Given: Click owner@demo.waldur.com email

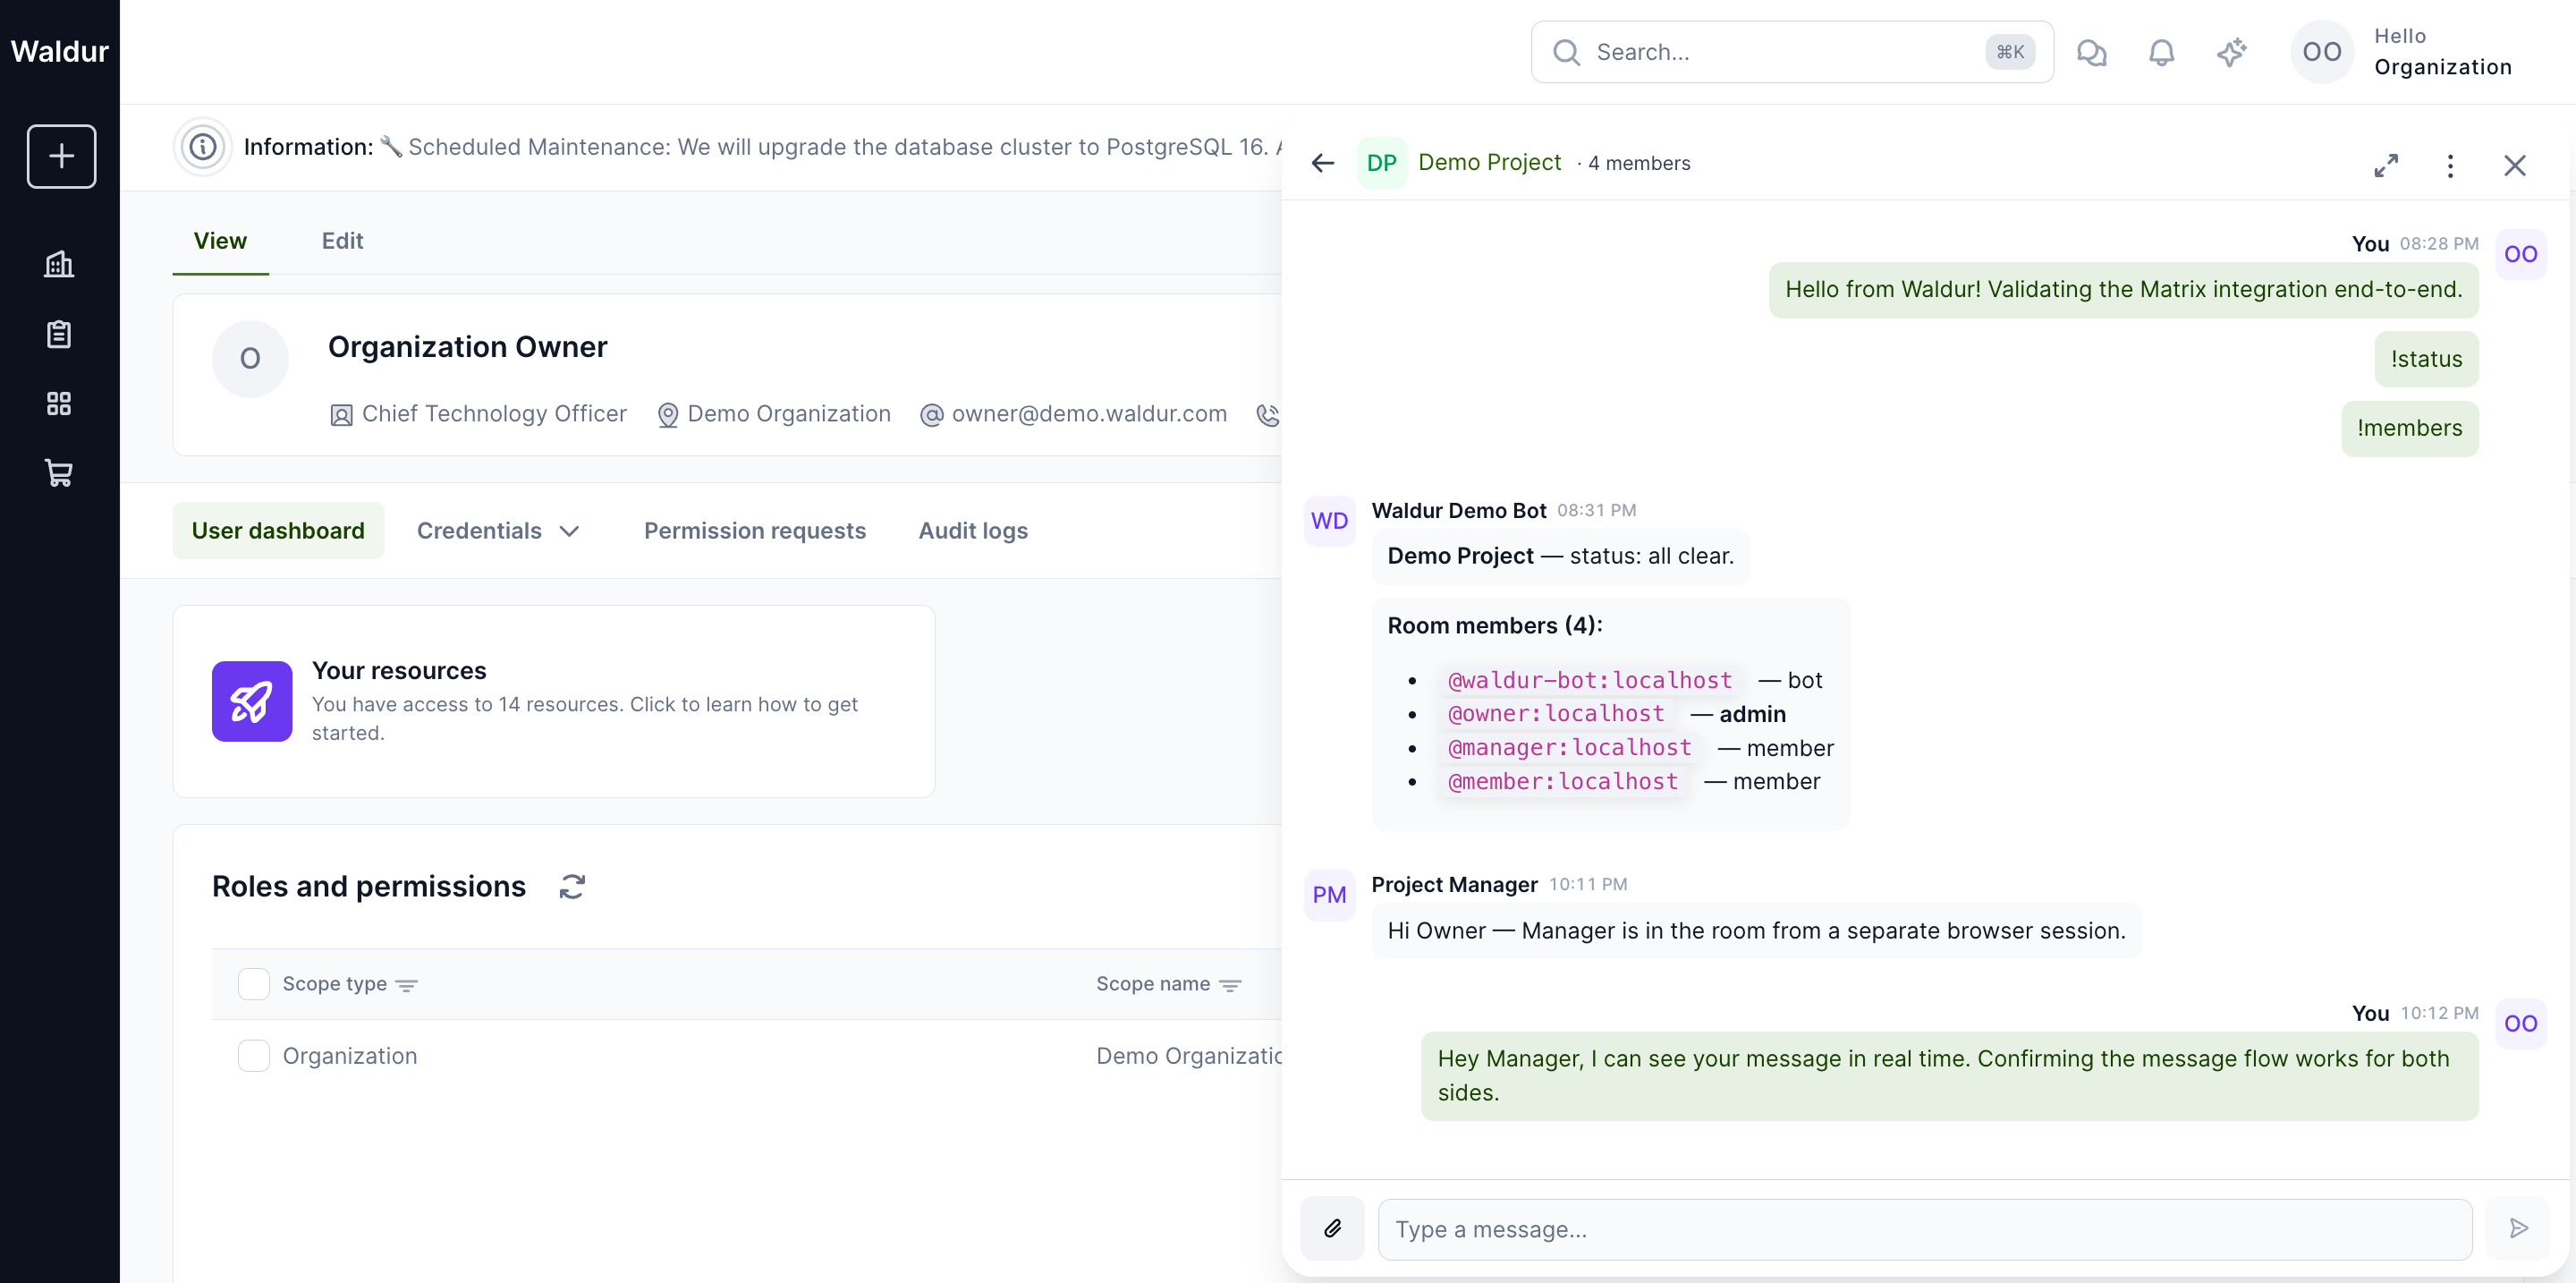Looking at the screenshot, I should point(1089,414).
